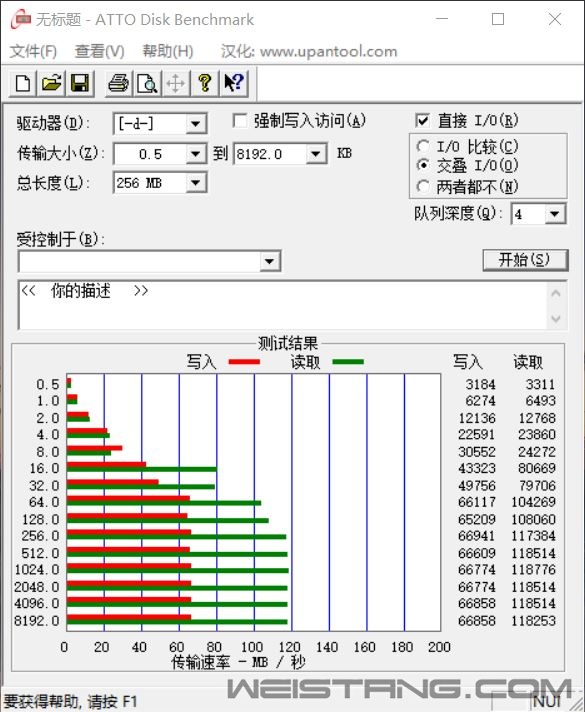Enable the 强制写入访问 checkbox
Viewport: 585px width, 712px height.
[x=240, y=121]
